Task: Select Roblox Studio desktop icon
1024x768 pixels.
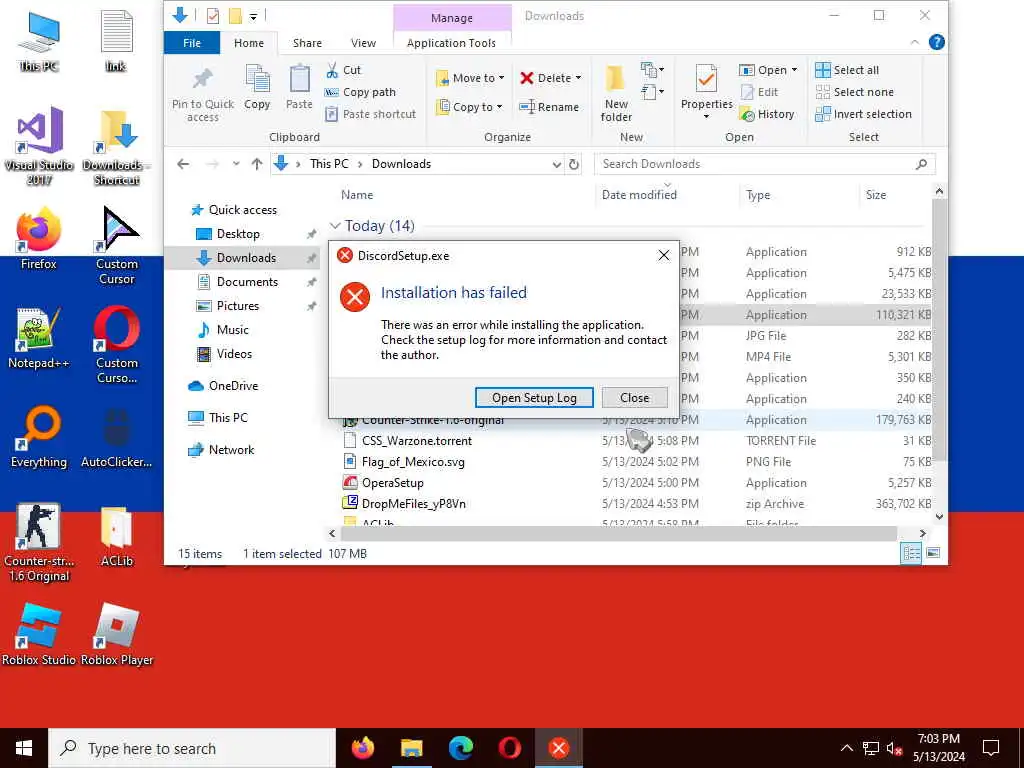Action: 39,635
